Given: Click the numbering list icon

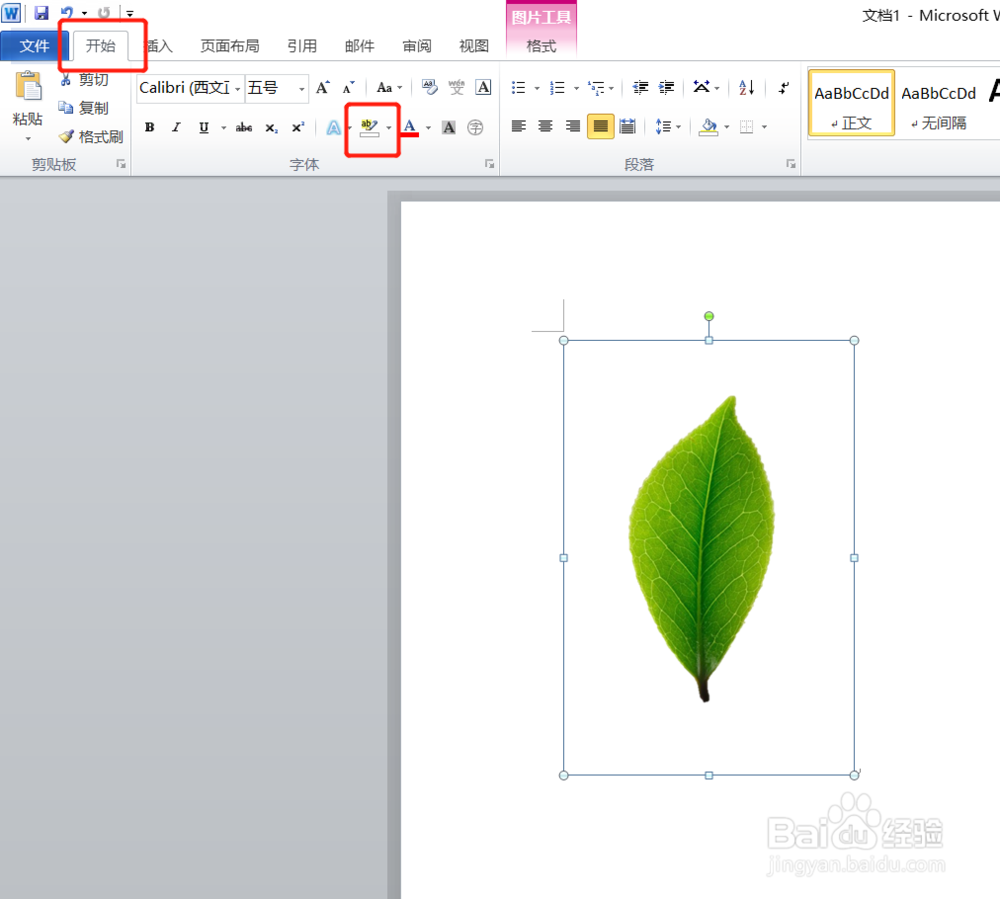Looking at the screenshot, I should (557, 87).
